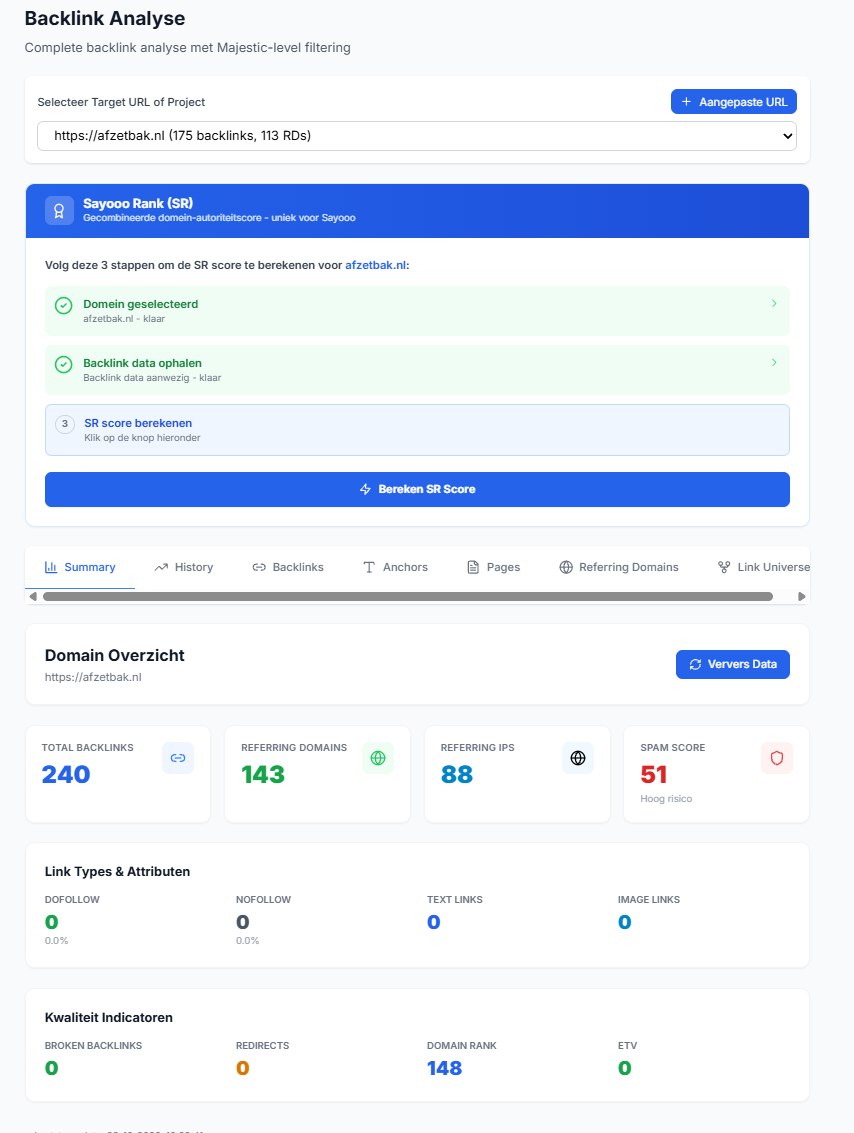
Task: Click the Kwaliteit Indicatoren heading
Action: pyautogui.click(x=108, y=1017)
